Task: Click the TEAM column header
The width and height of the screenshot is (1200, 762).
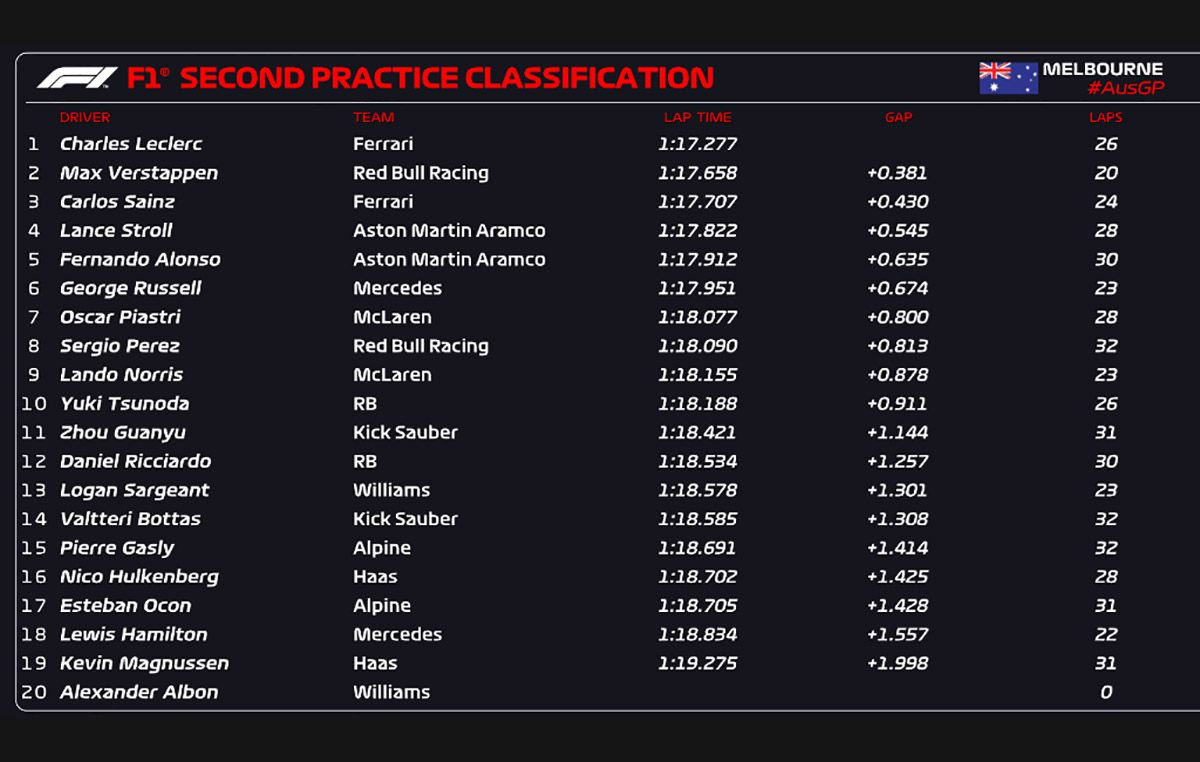Action: tap(373, 117)
